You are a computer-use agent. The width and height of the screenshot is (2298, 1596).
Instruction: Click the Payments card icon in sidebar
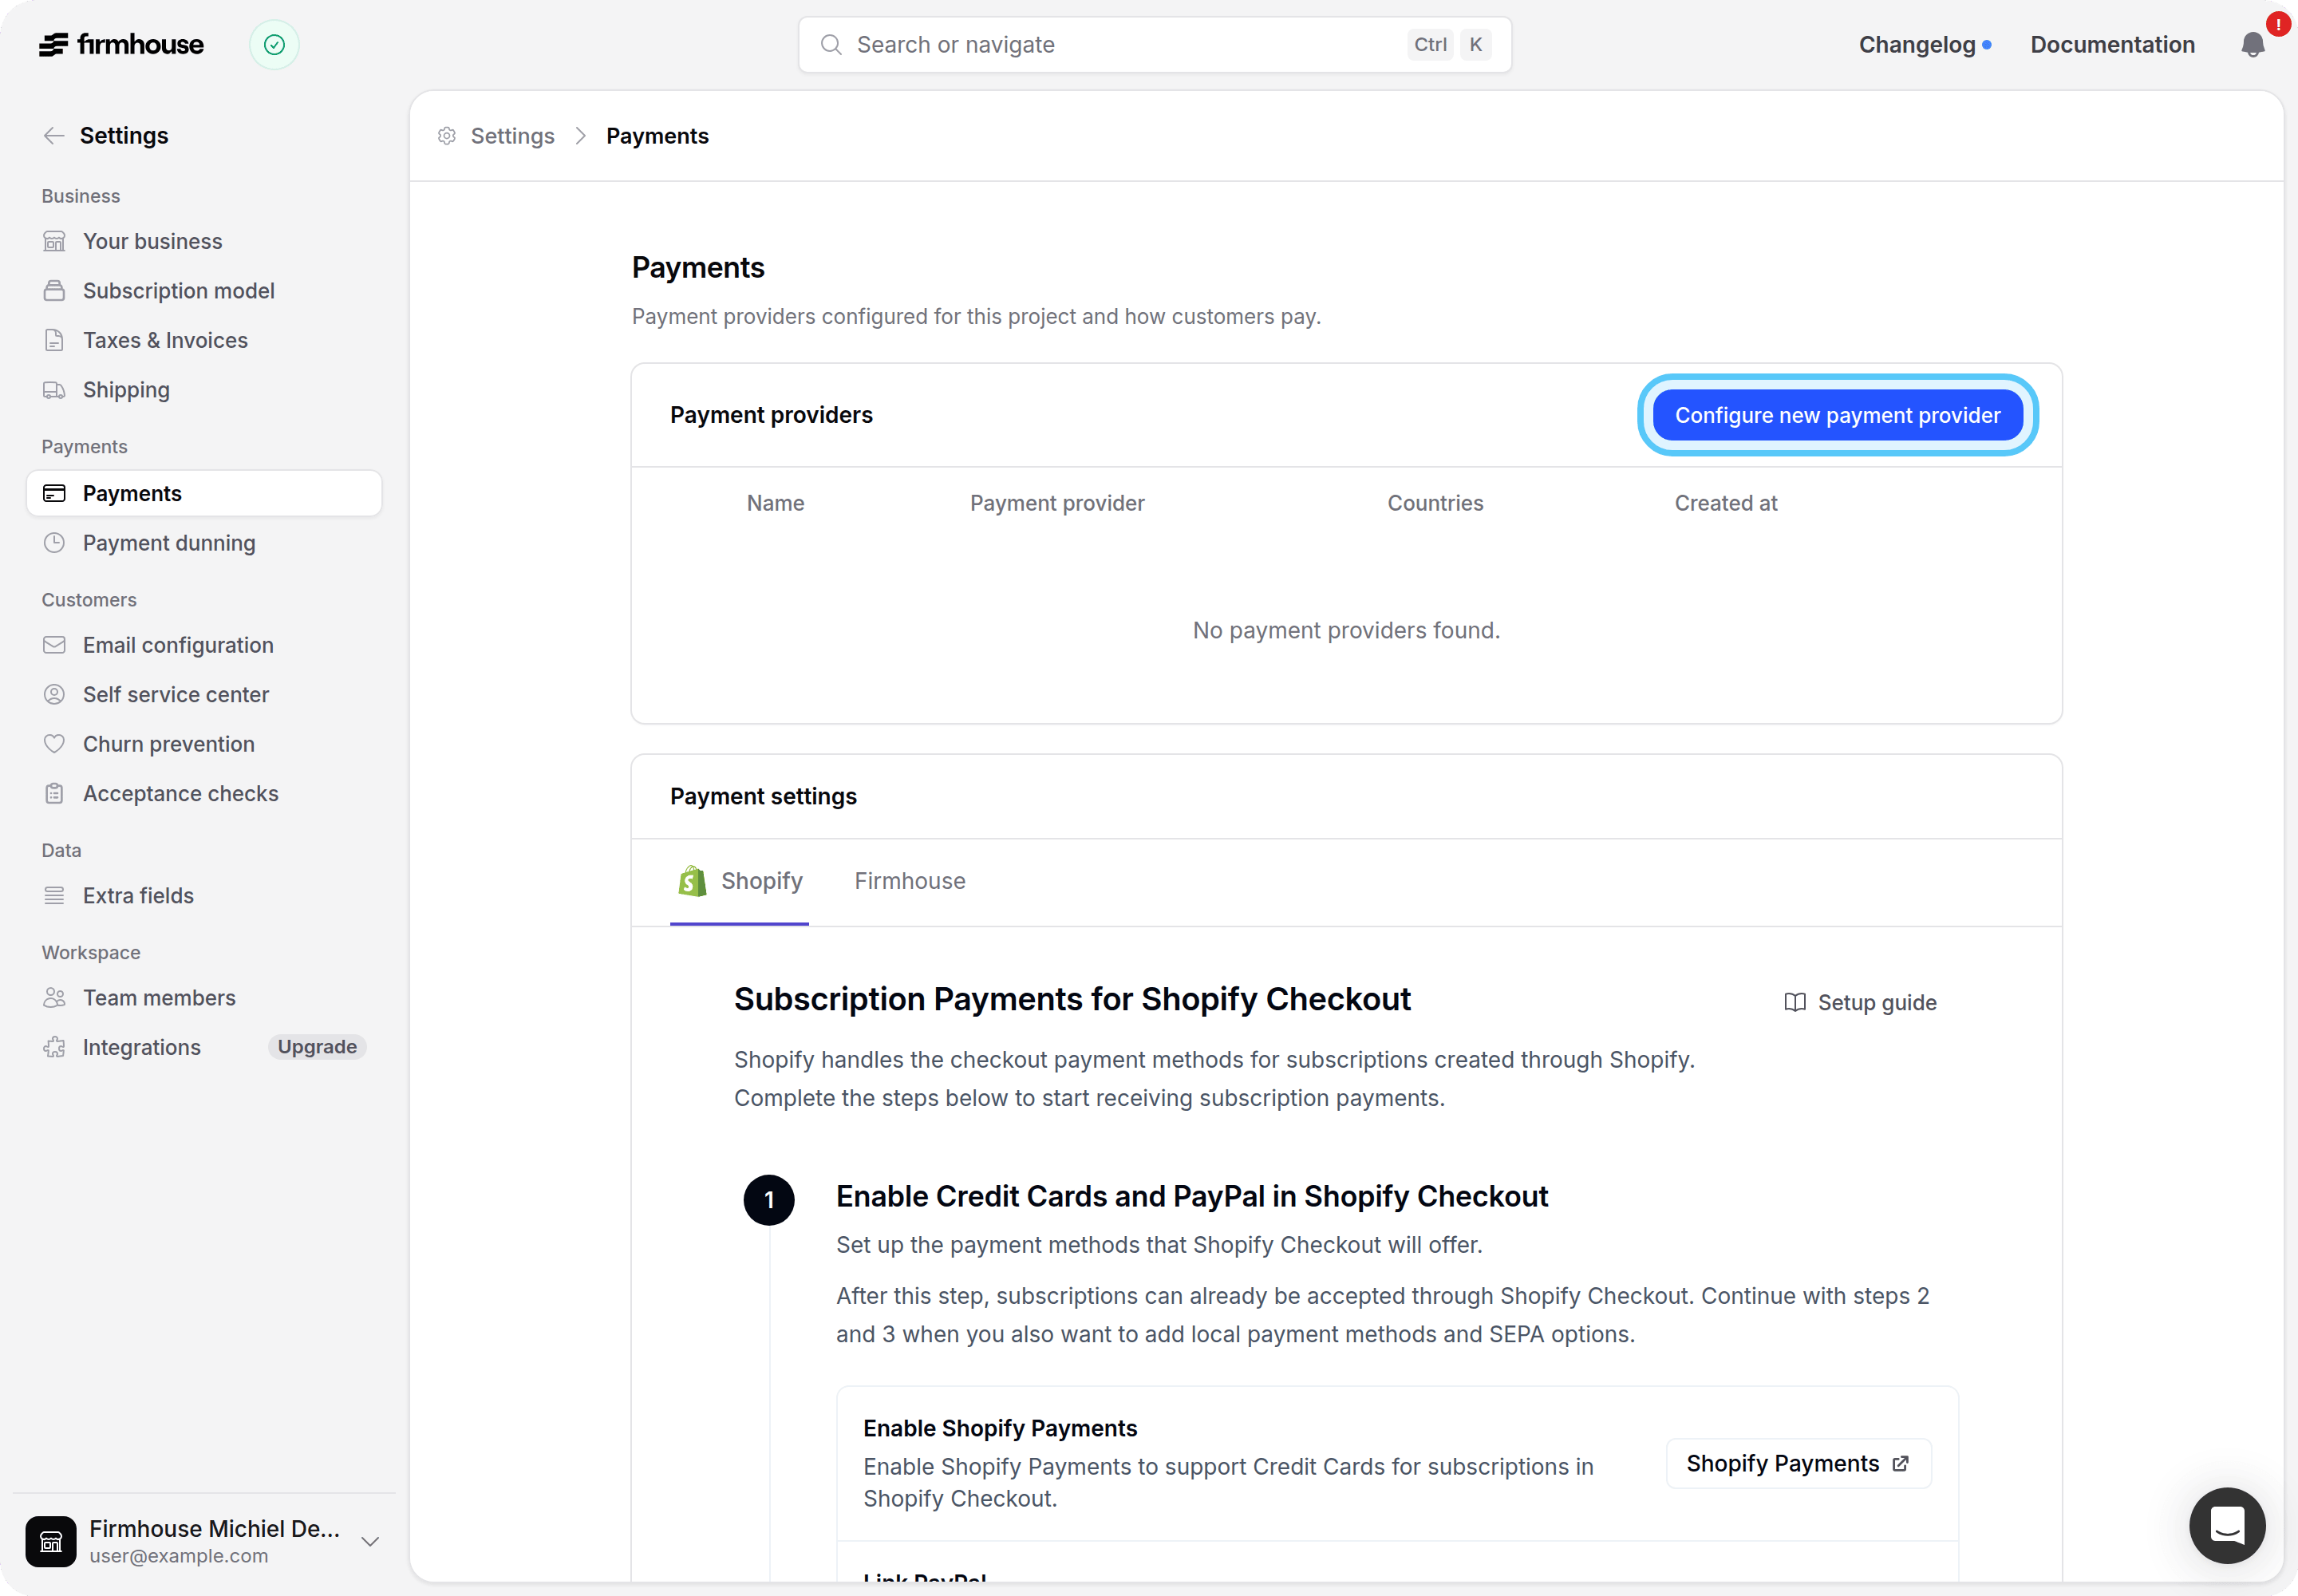click(x=54, y=494)
